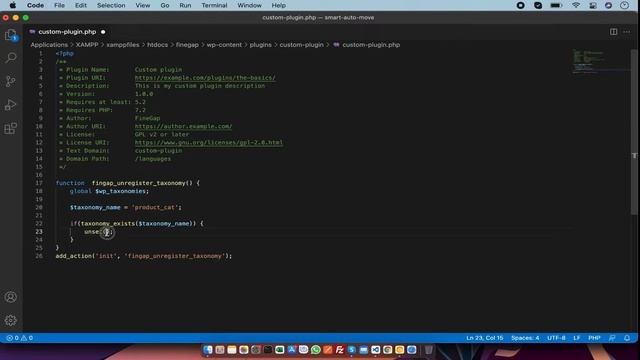Screen dimensions: 640x360
Task: Open the Apple menu
Action: tap(13, 5)
